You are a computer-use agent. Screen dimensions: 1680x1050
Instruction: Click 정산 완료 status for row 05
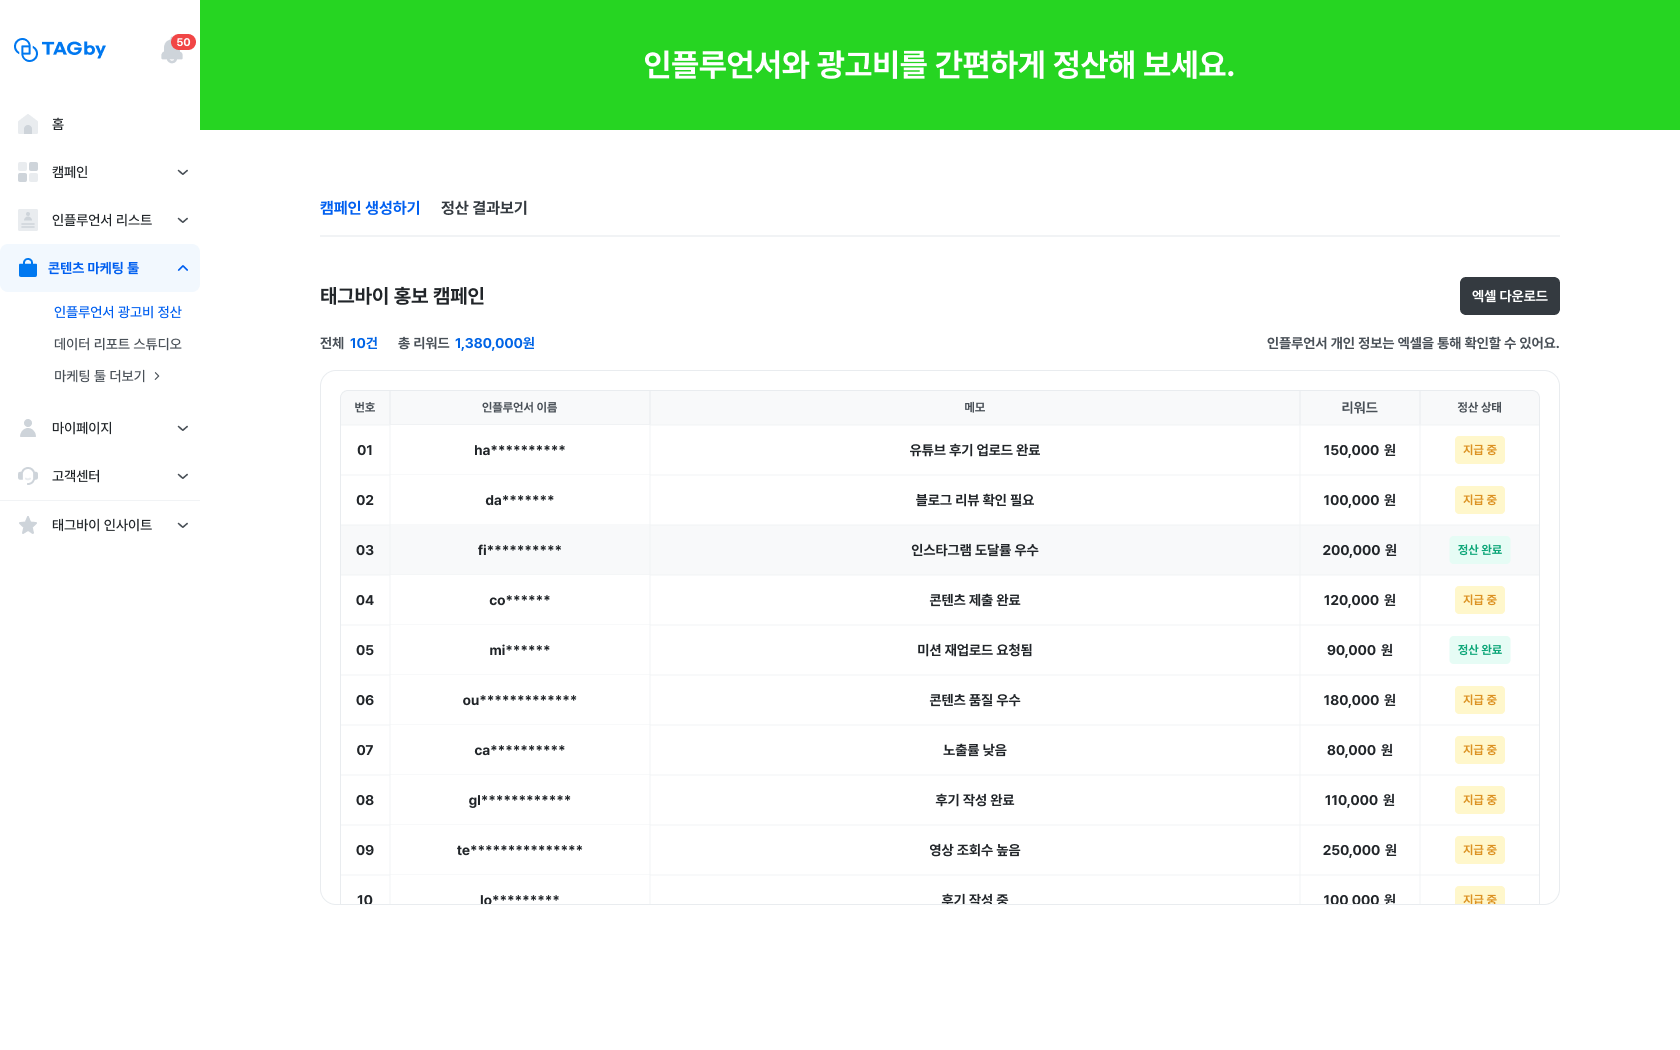[x=1480, y=650]
